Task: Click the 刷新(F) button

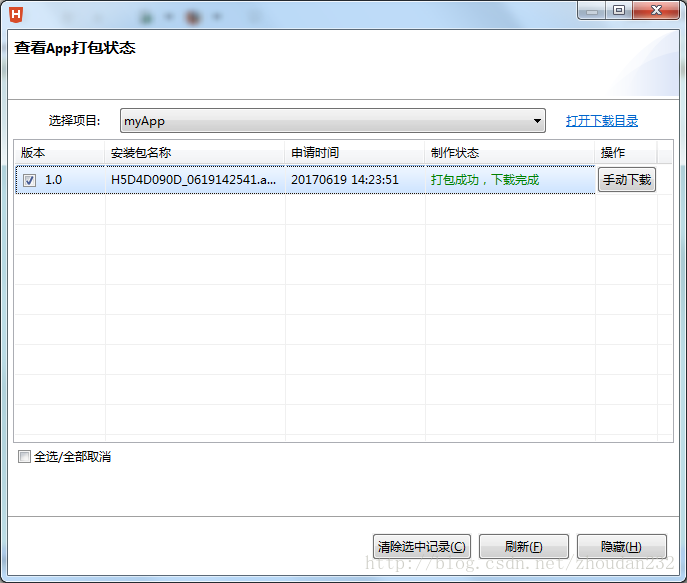Action: [524, 546]
